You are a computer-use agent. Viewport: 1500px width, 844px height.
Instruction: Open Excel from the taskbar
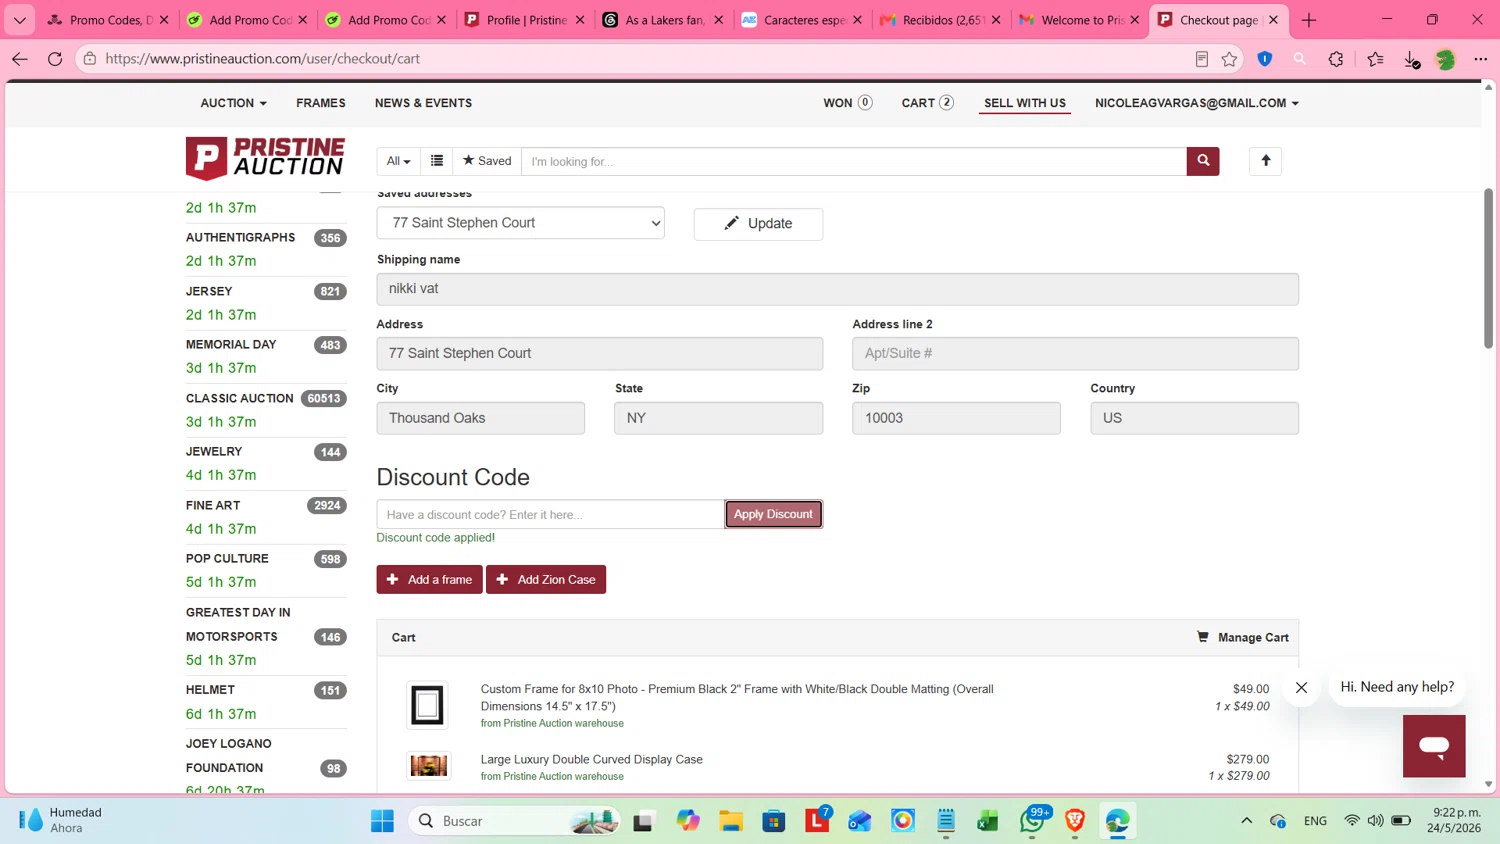tap(988, 821)
